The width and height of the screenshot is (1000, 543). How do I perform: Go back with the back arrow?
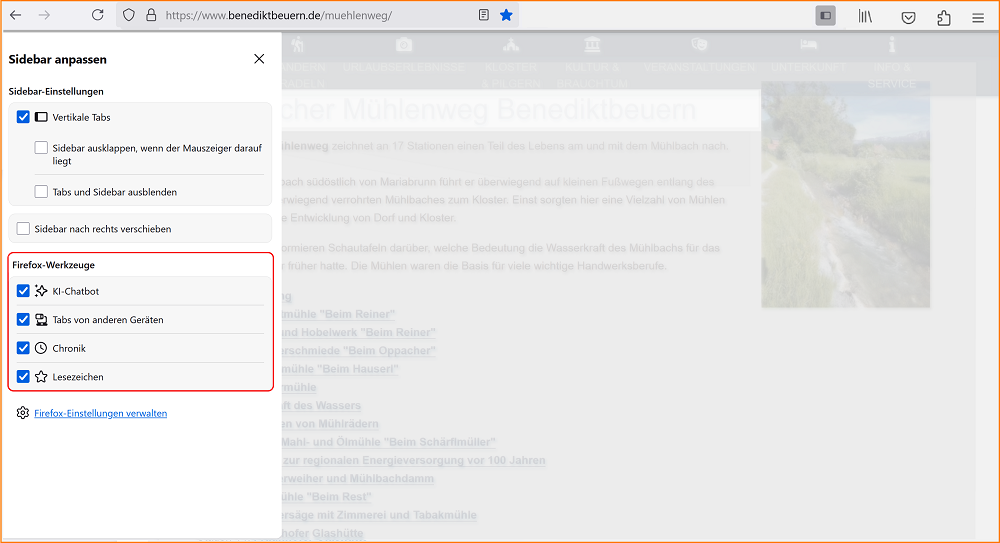[x=15, y=15]
